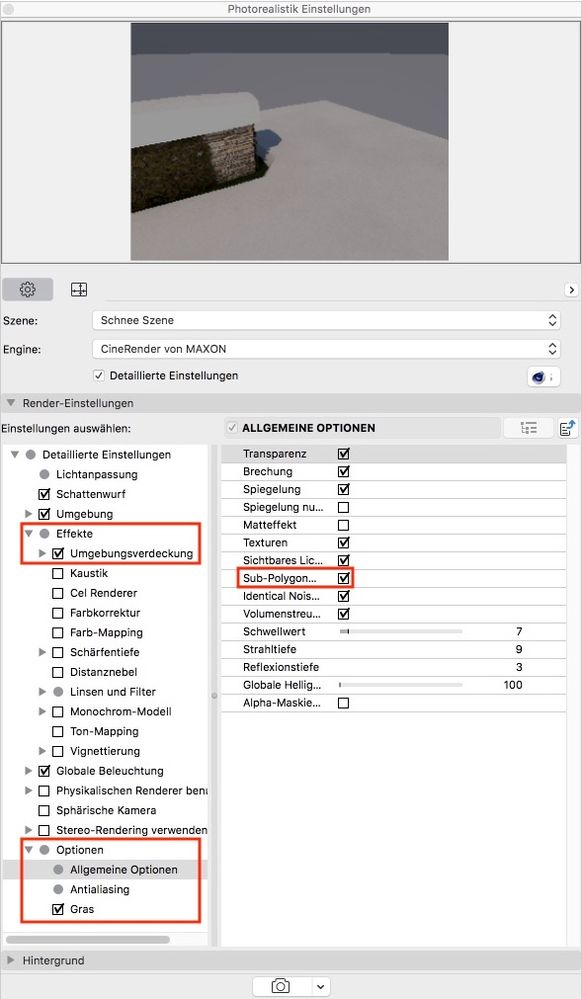Expand the Globale Beleuchtung tree item
The height and width of the screenshot is (999, 582).
[x=28, y=771]
